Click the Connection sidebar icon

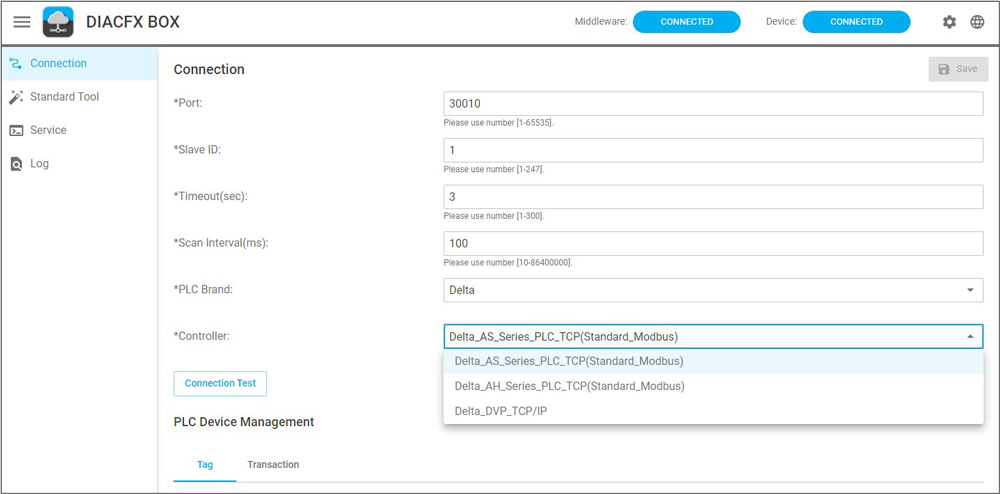15,64
